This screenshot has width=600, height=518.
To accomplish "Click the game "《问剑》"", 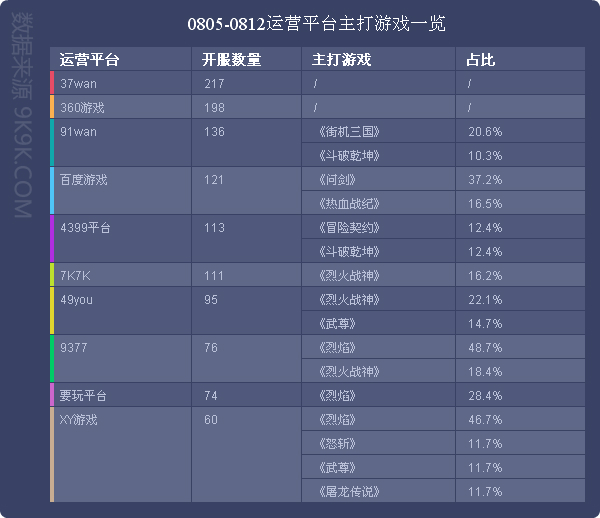I will click(x=337, y=180).
